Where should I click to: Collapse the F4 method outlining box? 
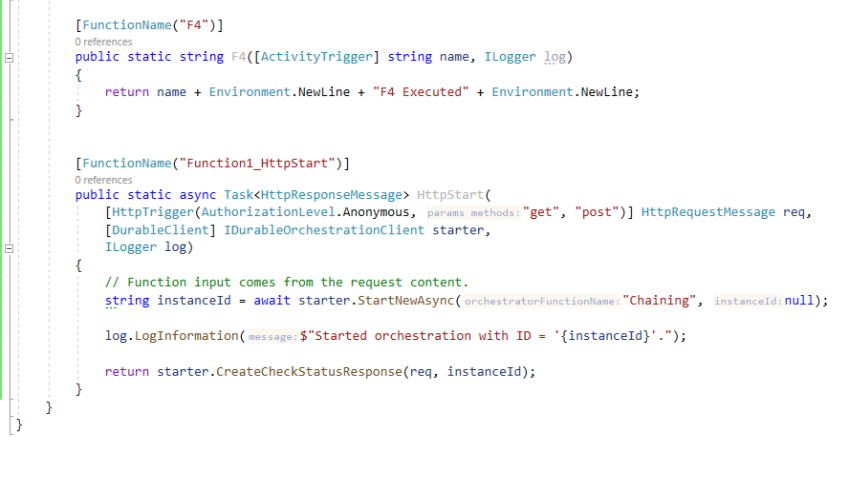(x=9, y=57)
